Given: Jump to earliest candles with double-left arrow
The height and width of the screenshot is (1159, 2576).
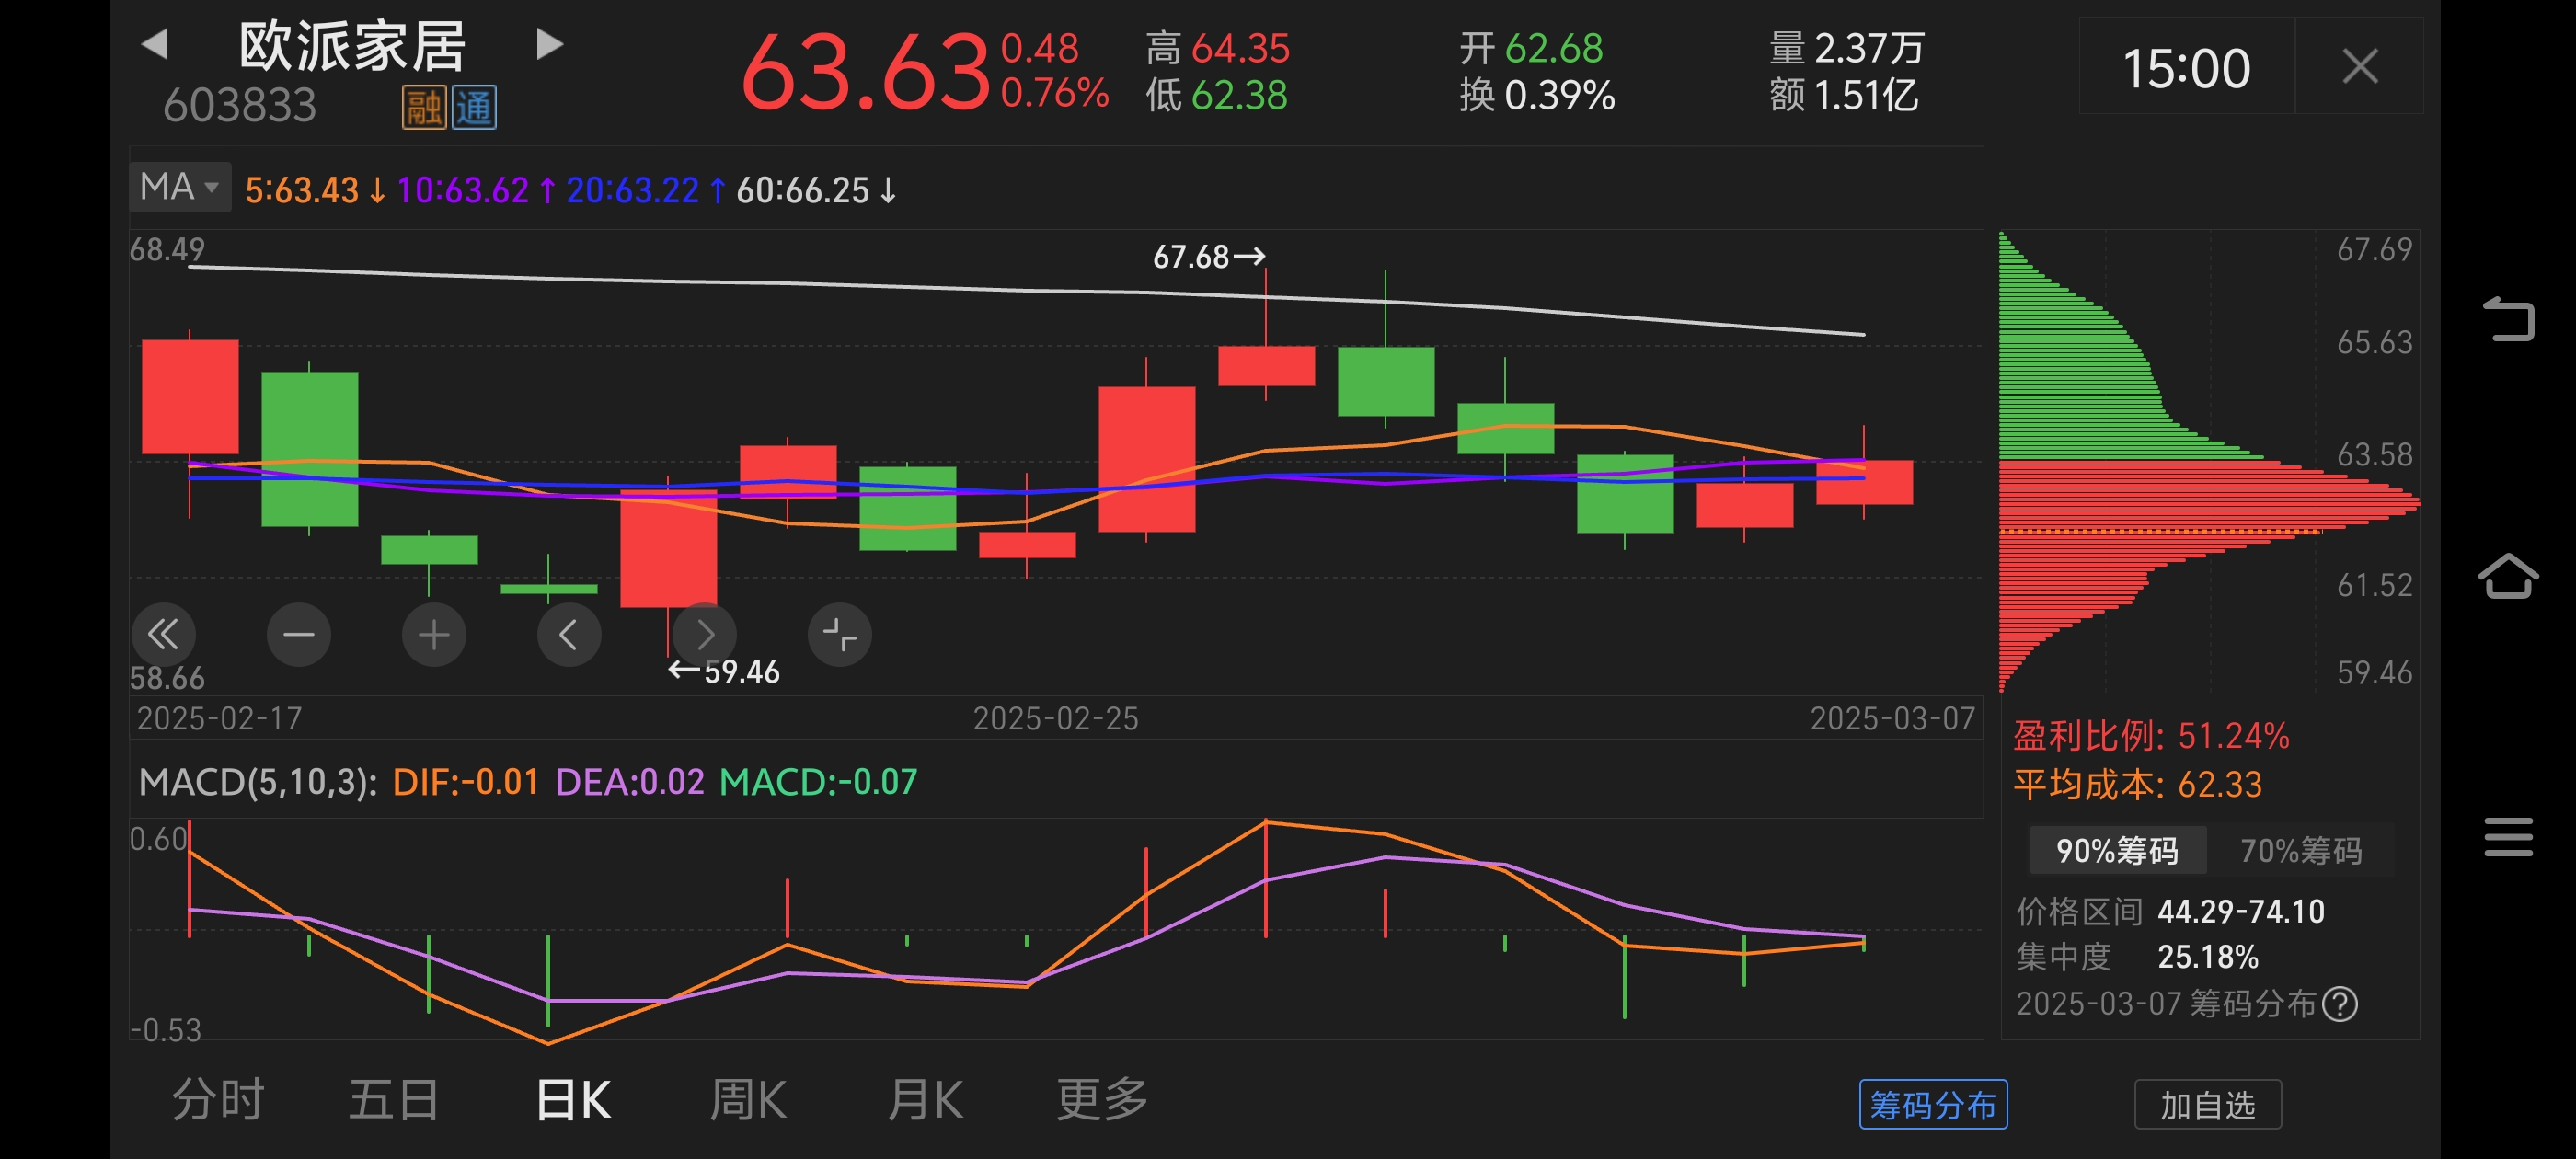Looking at the screenshot, I should click(x=163, y=634).
